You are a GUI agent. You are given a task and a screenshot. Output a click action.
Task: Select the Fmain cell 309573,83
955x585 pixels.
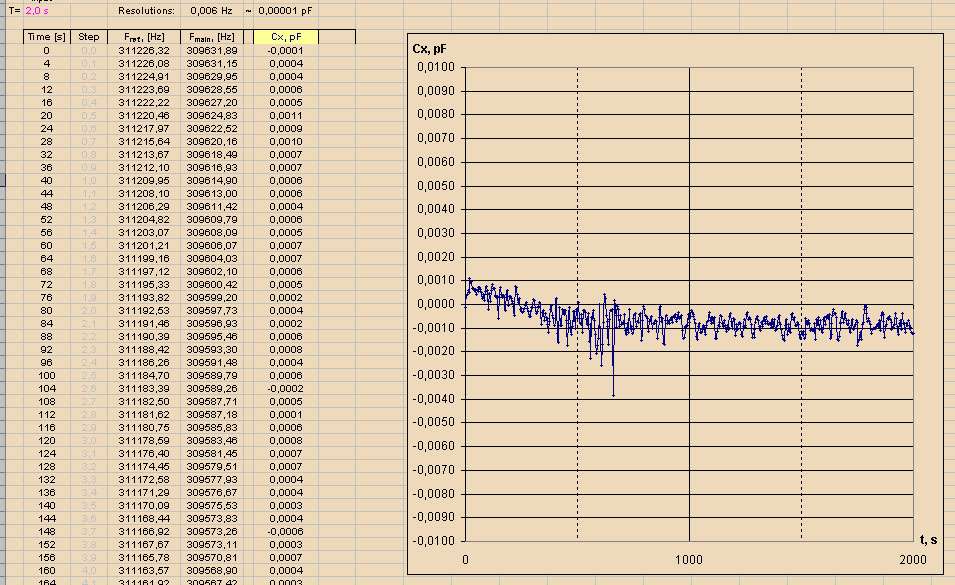click(x=211, y=519)
